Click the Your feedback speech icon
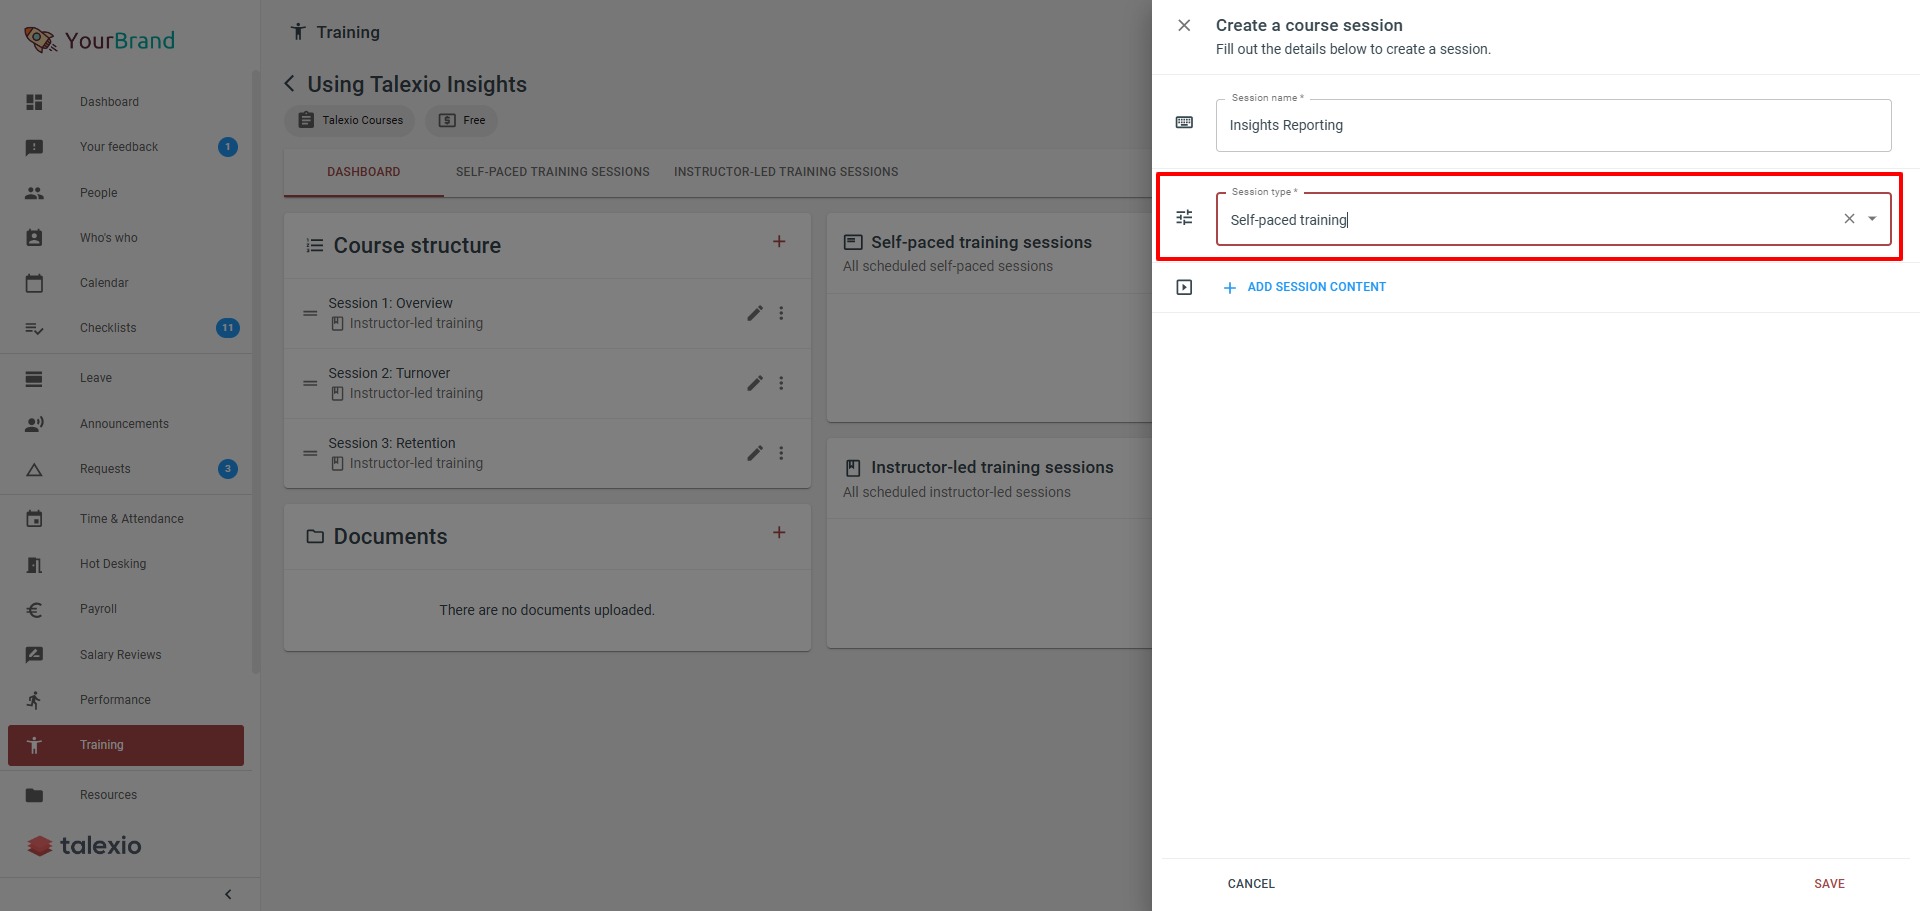Image resolution: width=1920 pixels, height=911 pixels. (34, 148)
